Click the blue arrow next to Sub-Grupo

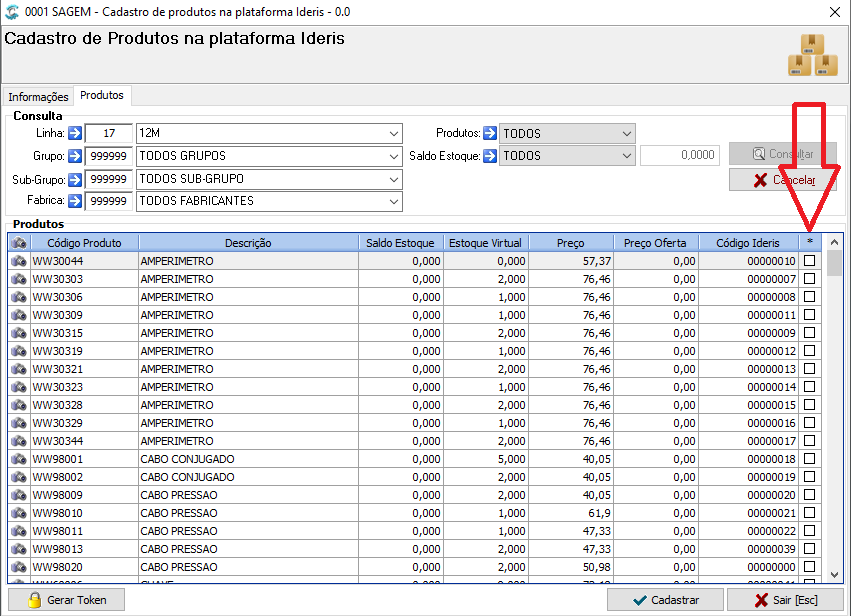pyautogui.click(x=75, y=179)
